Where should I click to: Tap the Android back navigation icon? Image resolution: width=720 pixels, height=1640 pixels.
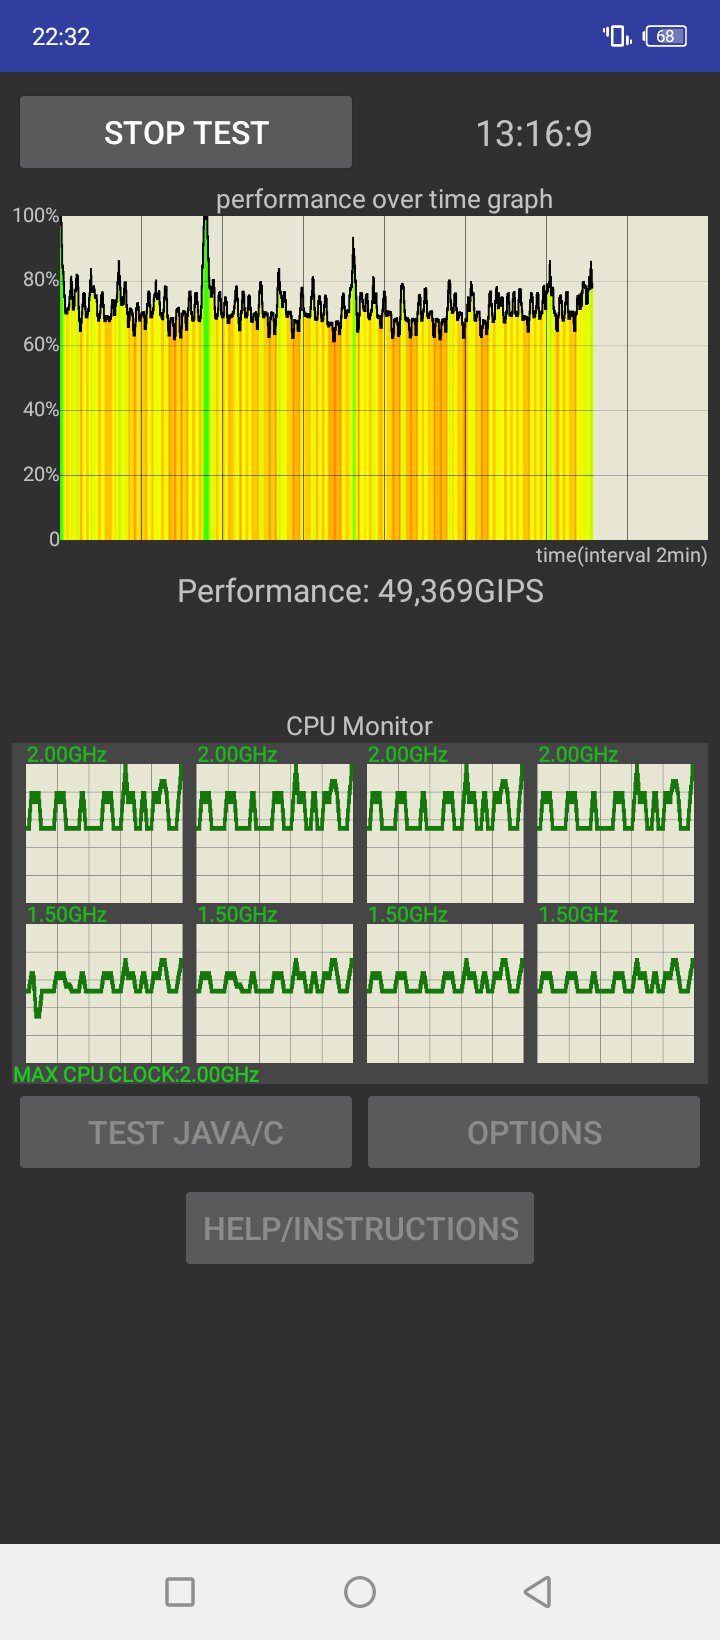(x=538, y=1591)
